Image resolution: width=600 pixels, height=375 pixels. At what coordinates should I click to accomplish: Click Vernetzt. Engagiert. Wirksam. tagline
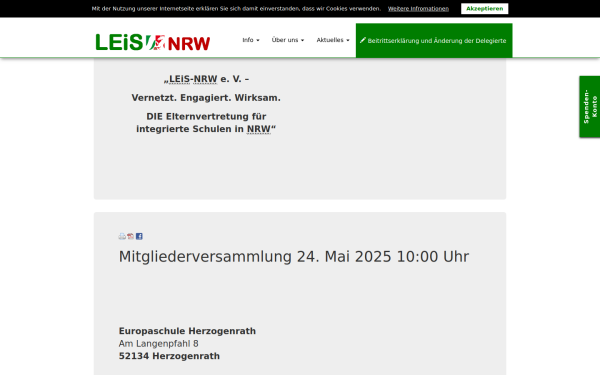click(x=206, y=98)
